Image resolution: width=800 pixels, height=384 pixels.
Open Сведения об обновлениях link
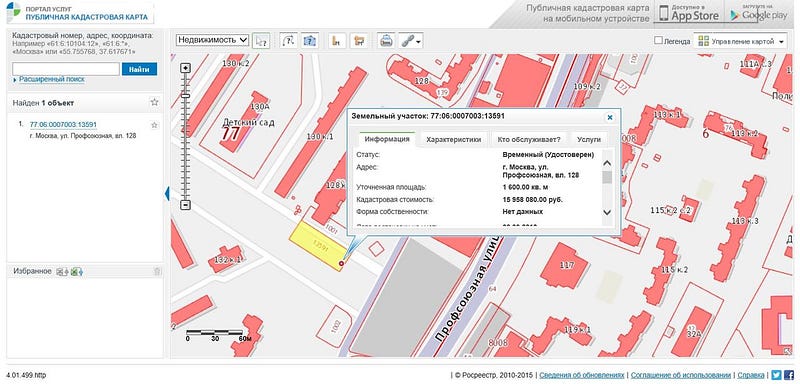point(582,375)
